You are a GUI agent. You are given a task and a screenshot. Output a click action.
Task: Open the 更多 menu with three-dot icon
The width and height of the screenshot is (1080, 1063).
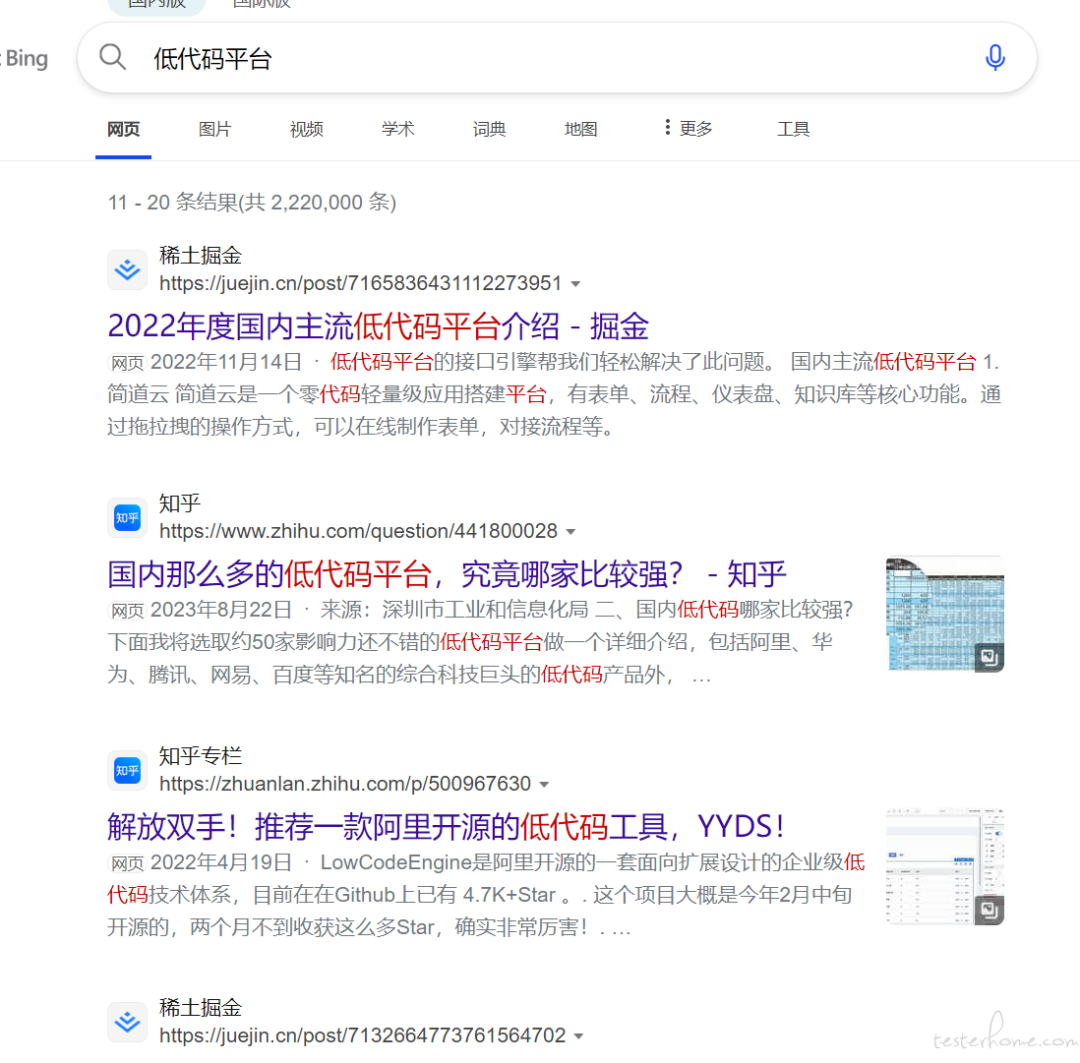click(685, 128)
